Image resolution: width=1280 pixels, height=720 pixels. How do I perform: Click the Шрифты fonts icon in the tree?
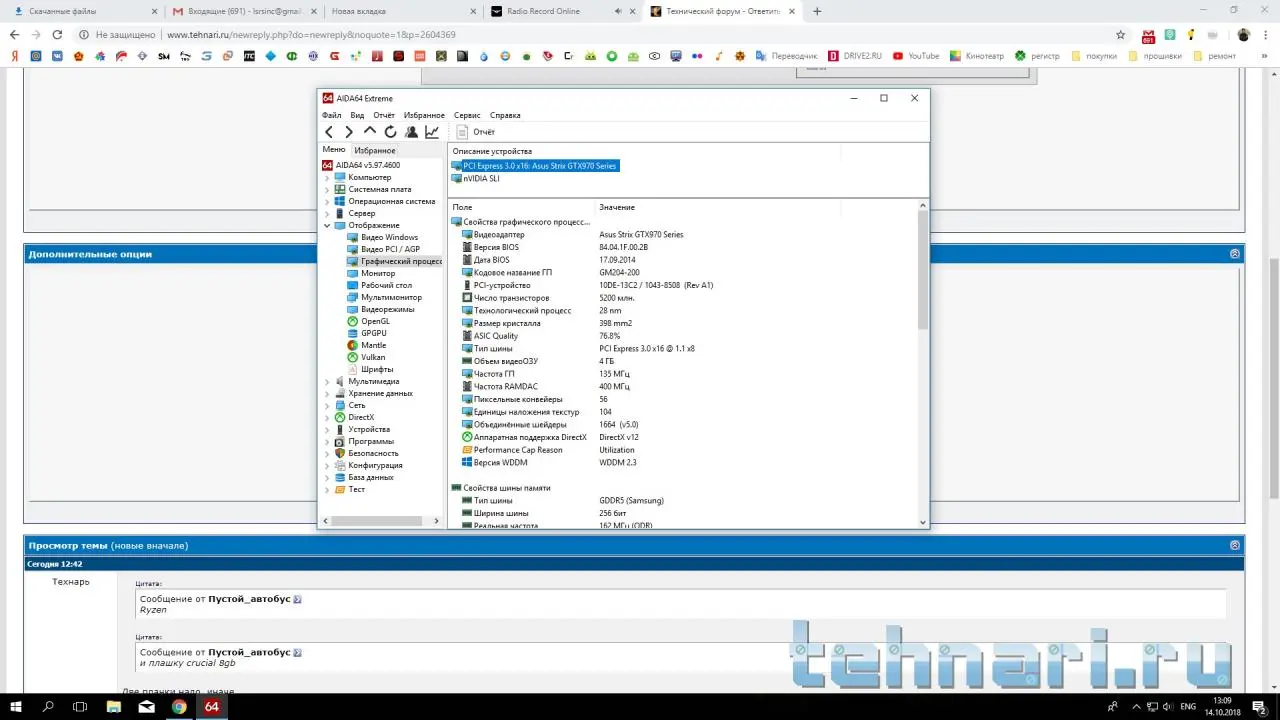[x=352, y=370]
